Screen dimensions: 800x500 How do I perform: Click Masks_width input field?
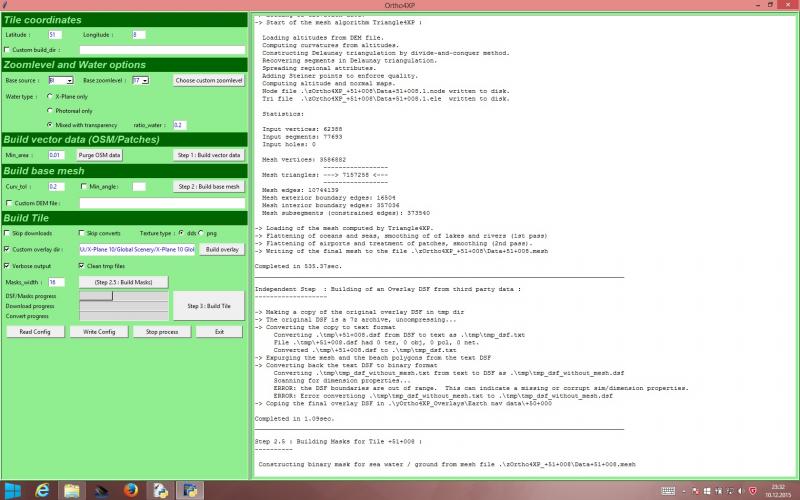coord(56,282)
